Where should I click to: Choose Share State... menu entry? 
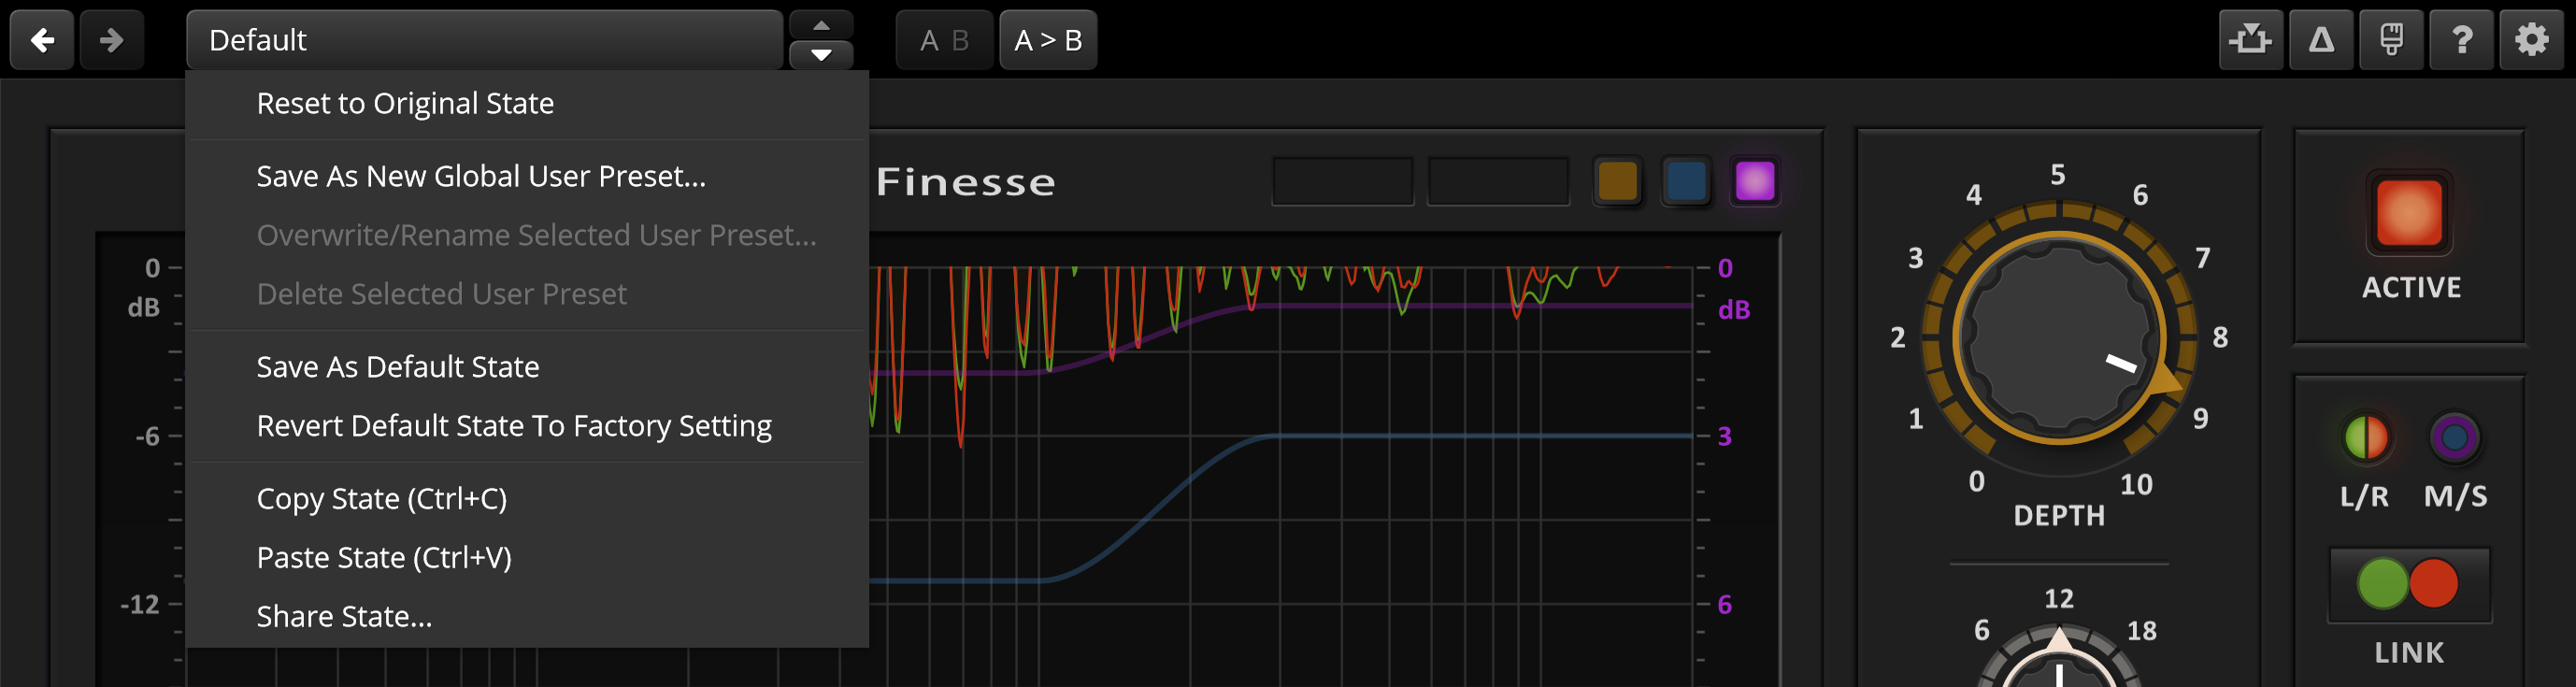527,617
